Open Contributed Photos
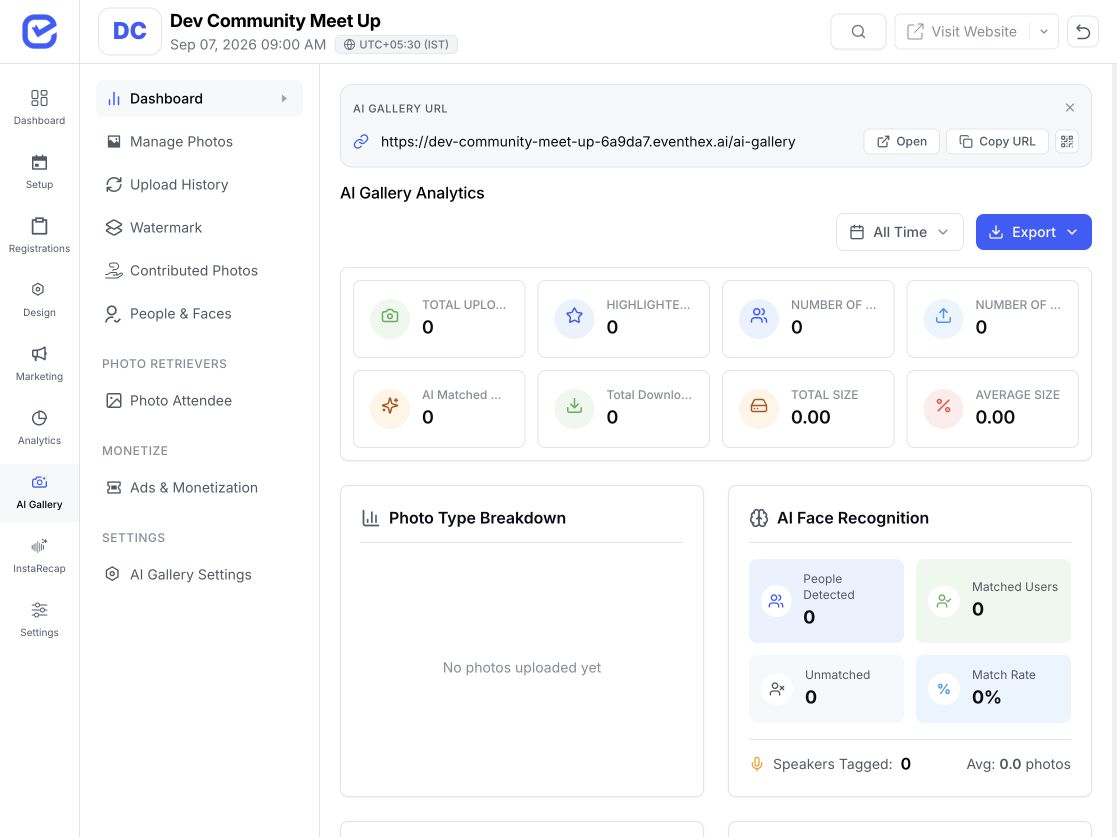This screenshot has width=1117, height=837. tap(199, 271)
